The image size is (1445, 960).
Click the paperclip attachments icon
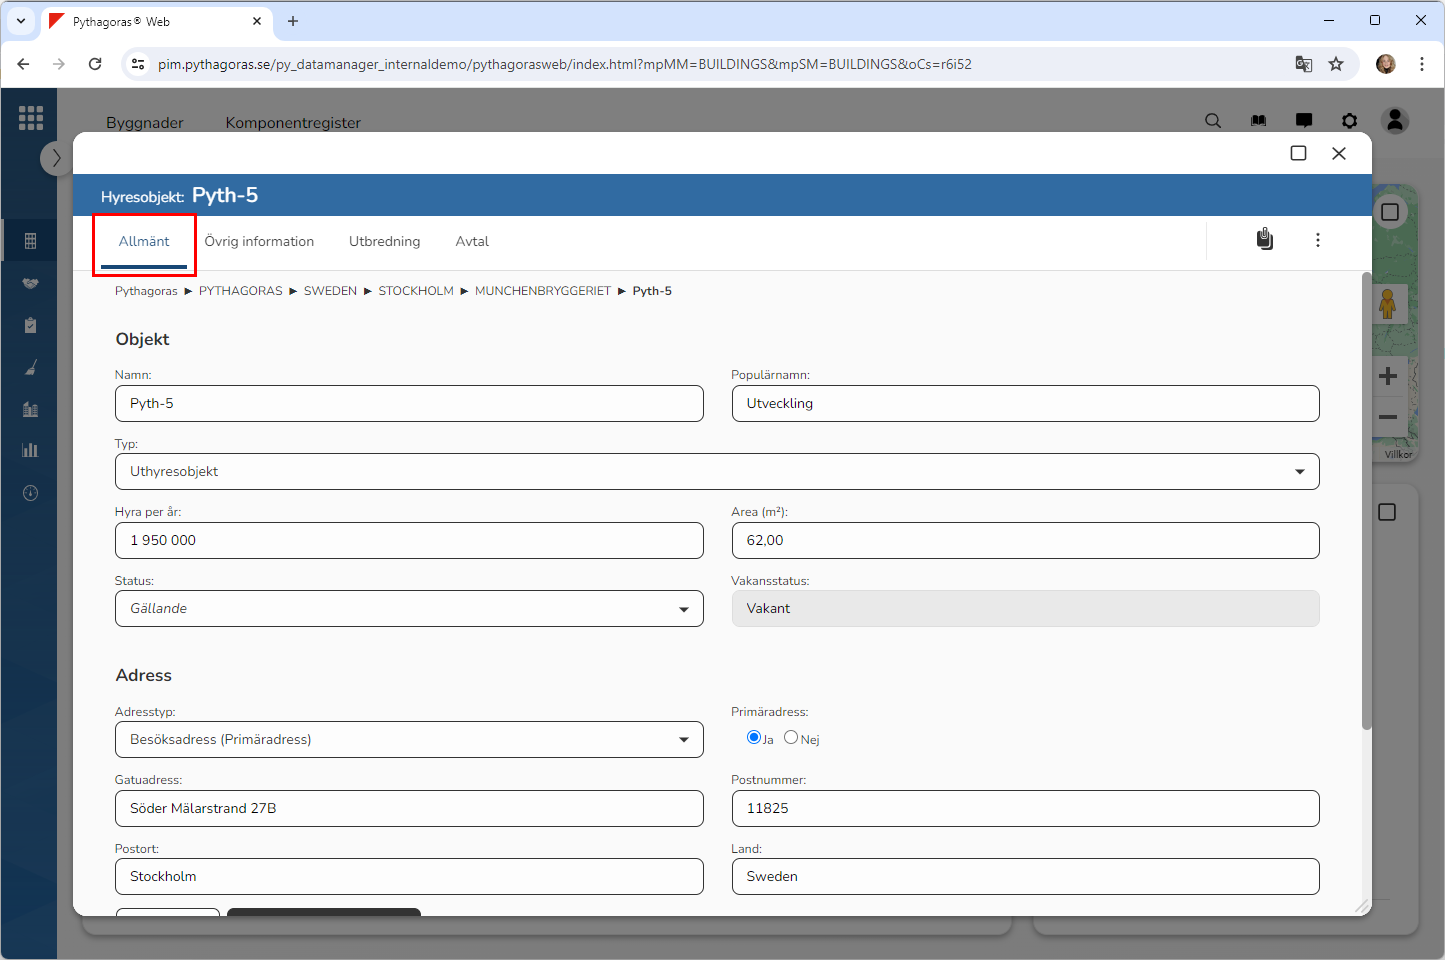click(1265, 240)
